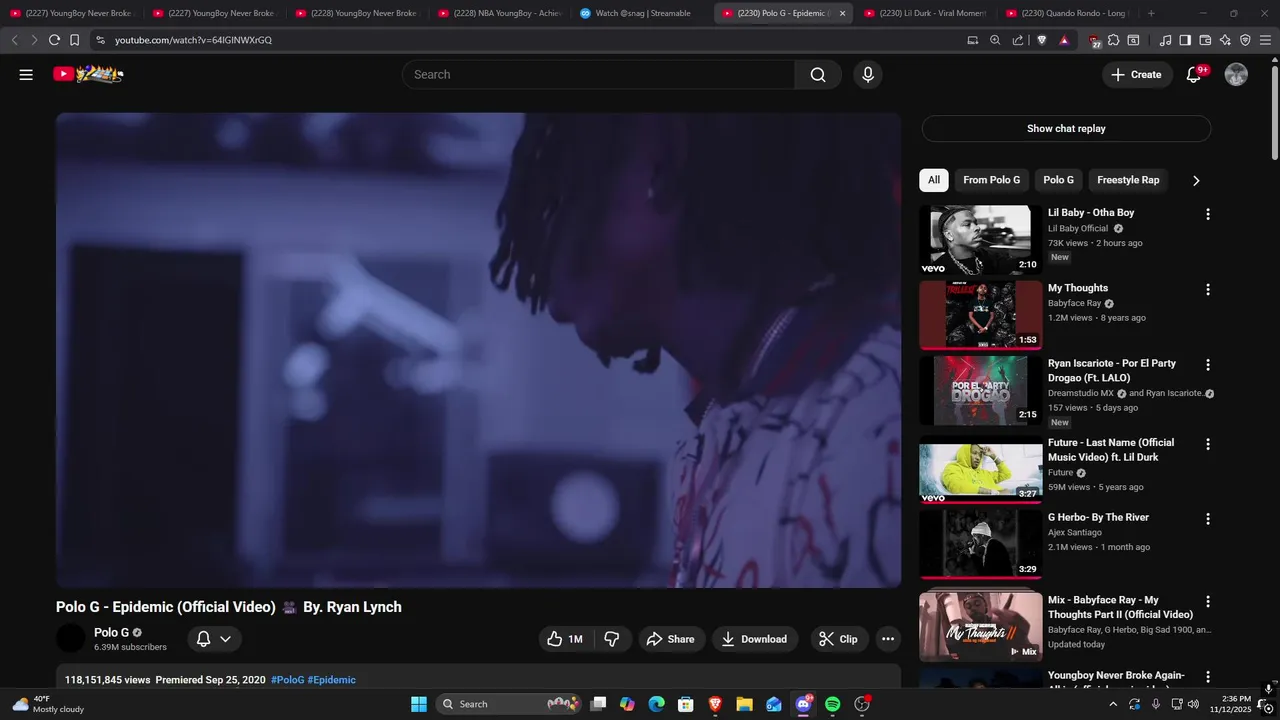
Task: Open the account avatar menu
Action: [1236, 75]
